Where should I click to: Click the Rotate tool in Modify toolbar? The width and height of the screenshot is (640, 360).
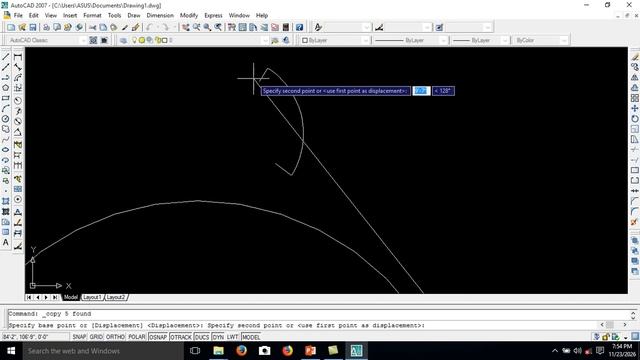coord(635,119)
